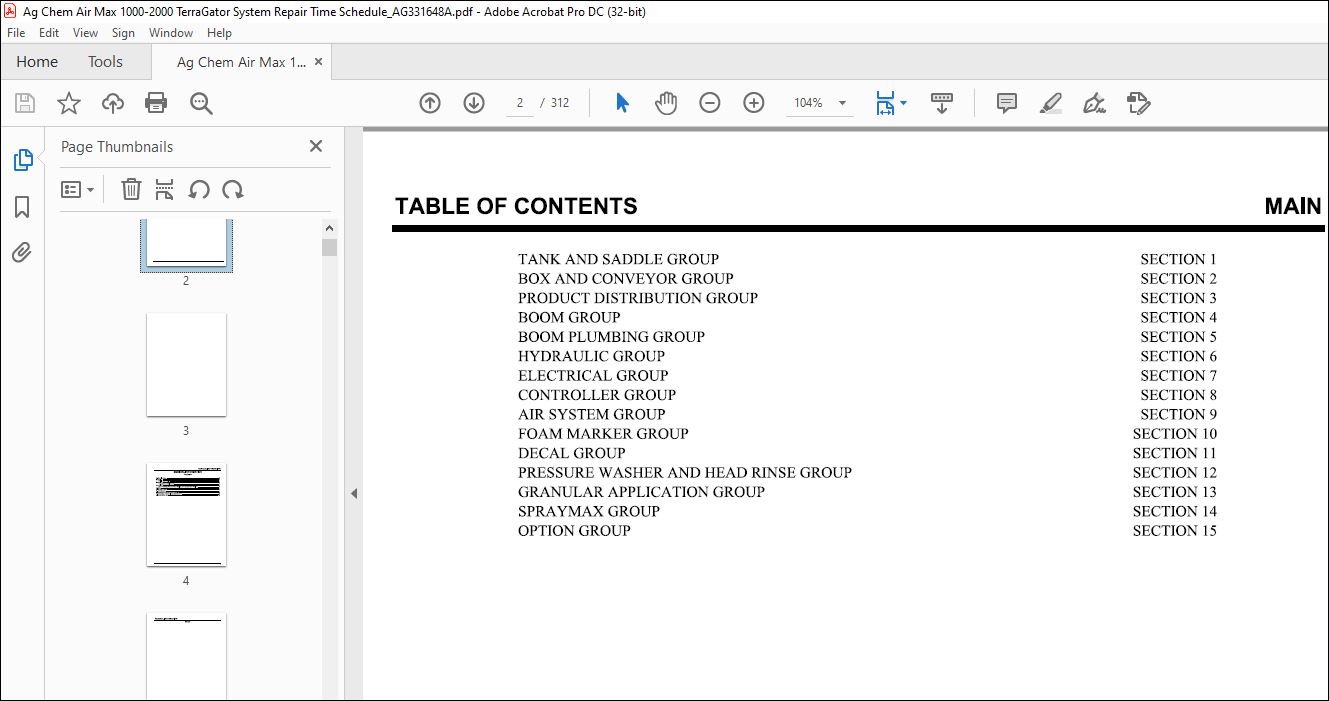Open the File menu
This screenshot has height=701, width=1329.
tap(16, 33)
